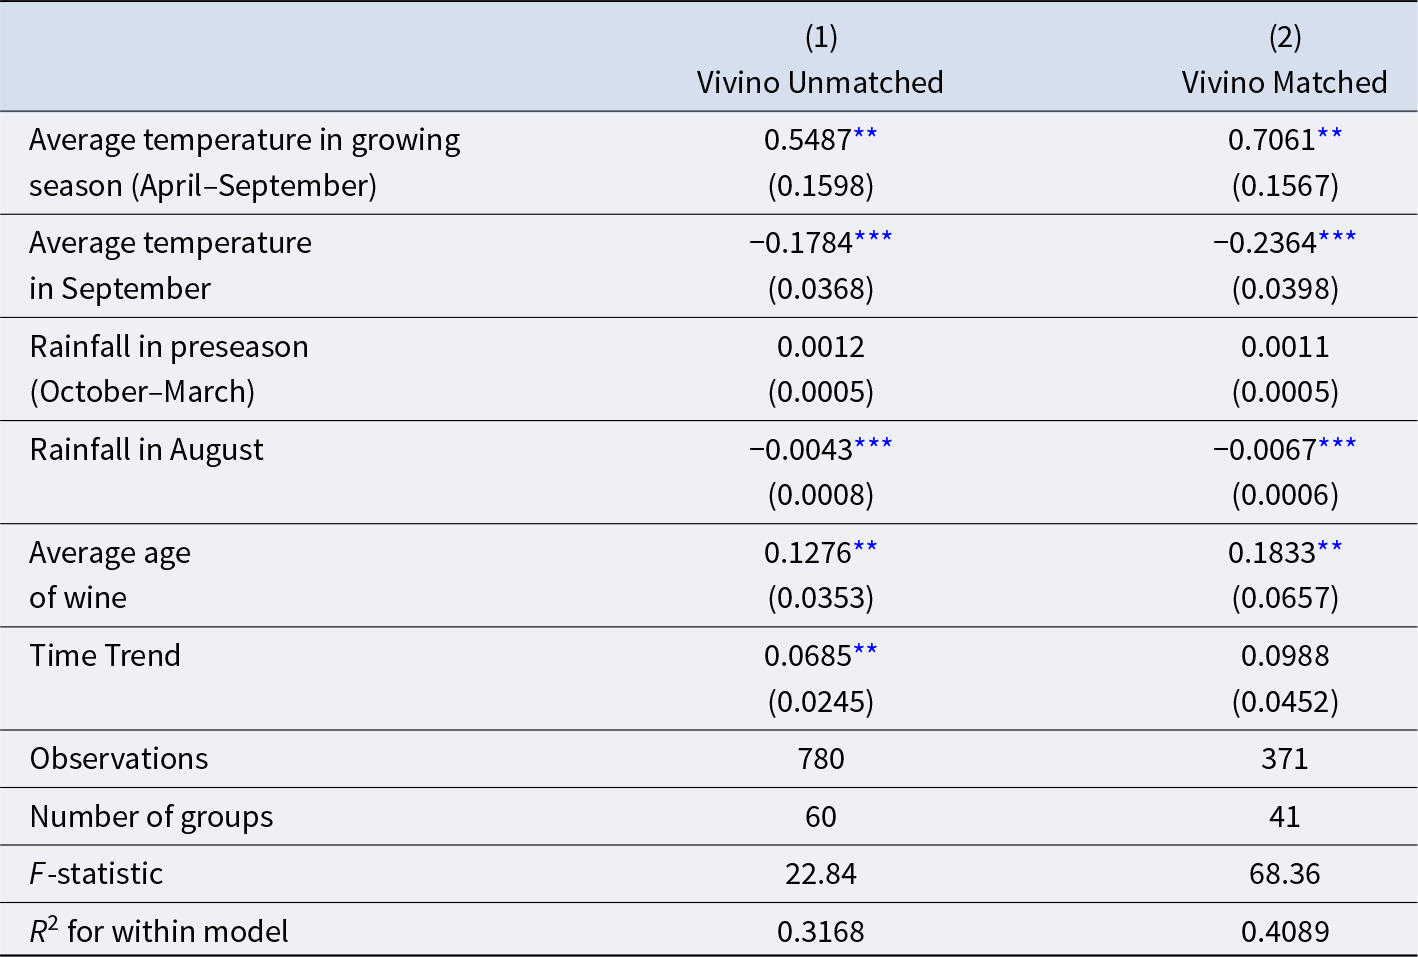Click the asterisks after −0.0043
This screenshot has width=1418, height=957.
point(873,445)
